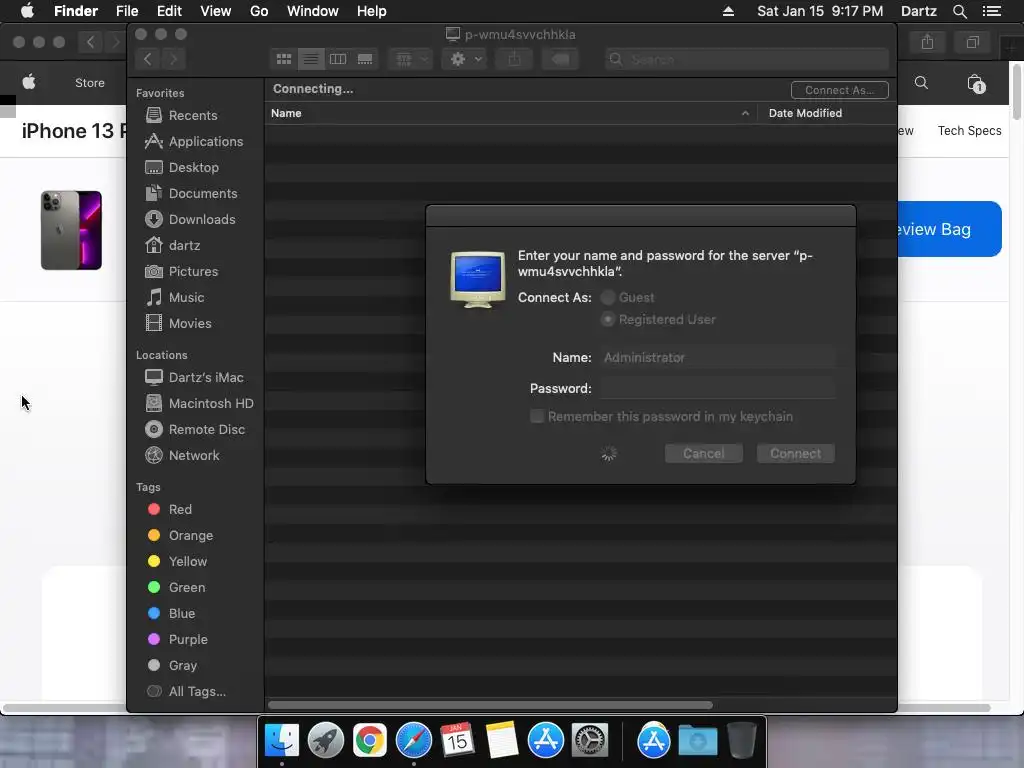Viewport: 1024px width, 768px height.
Task: Open Spotlight search in menu bar
Action: point(959,11)
